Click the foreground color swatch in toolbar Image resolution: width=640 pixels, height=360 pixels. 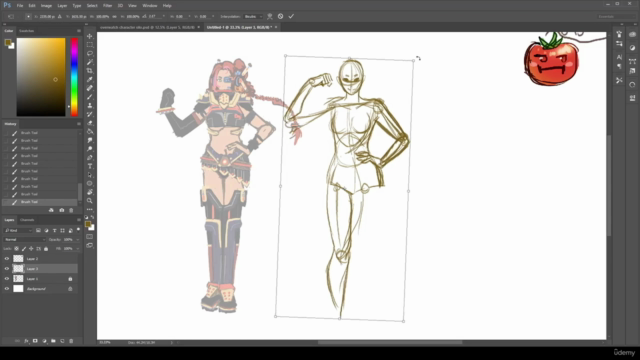(x=88, y=224)
